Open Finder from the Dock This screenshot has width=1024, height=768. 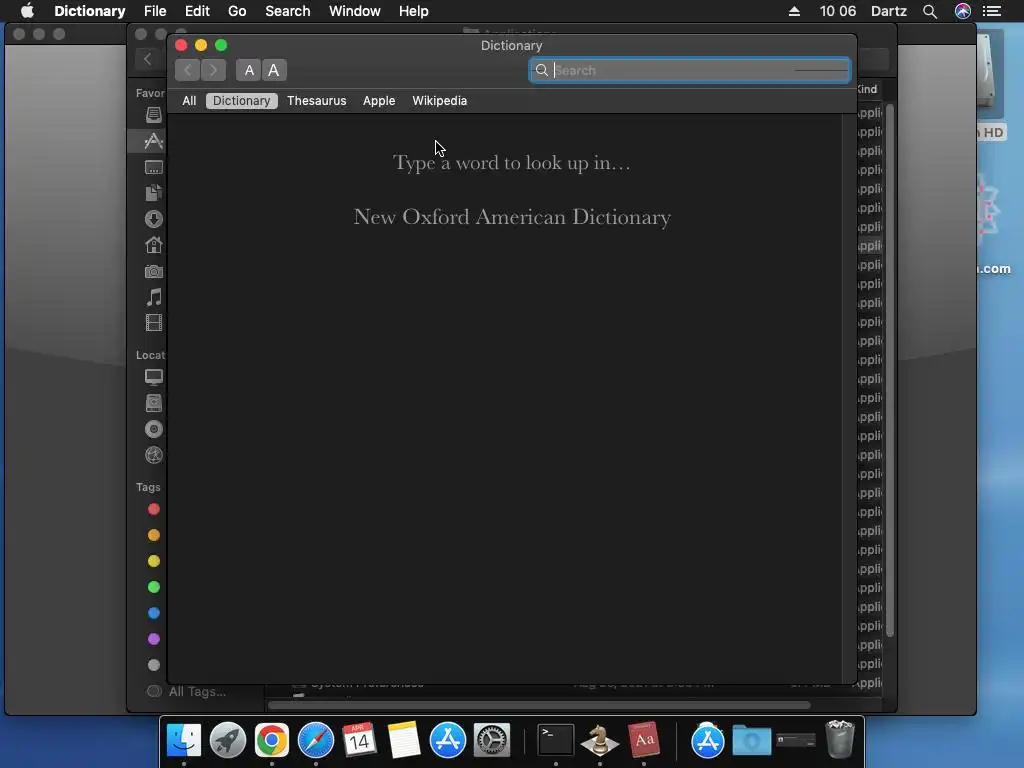[x=184, y=741]
